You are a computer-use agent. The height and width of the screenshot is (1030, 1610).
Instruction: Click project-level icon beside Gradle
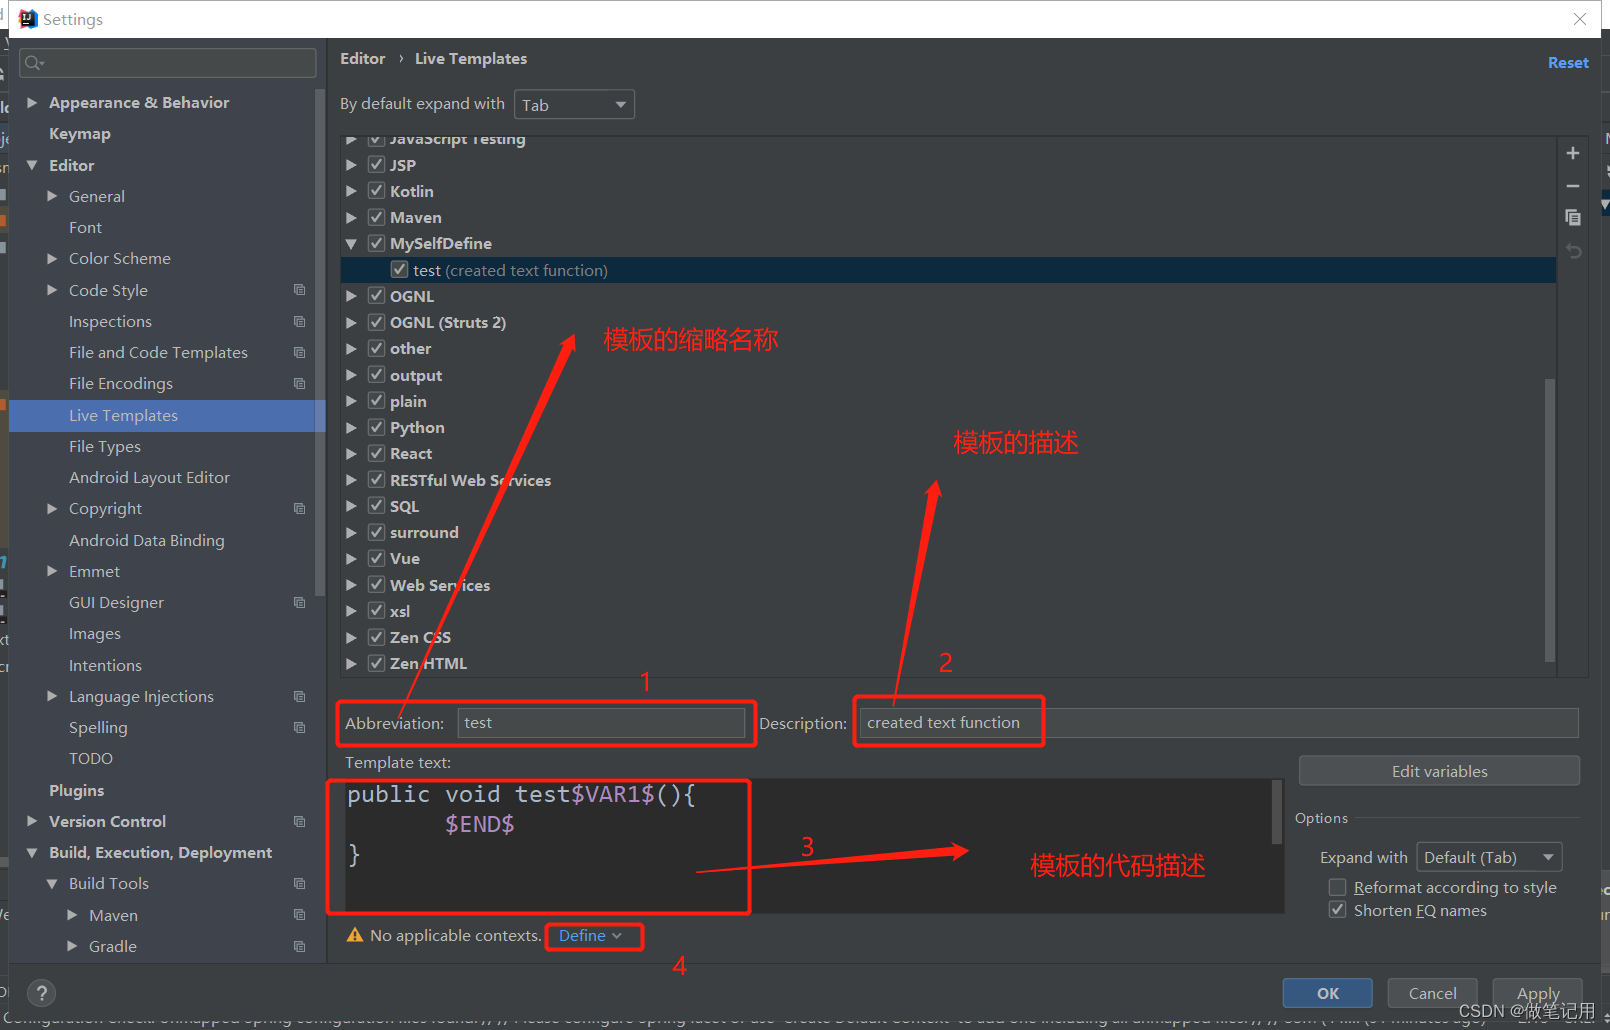[x=299, y=946]
